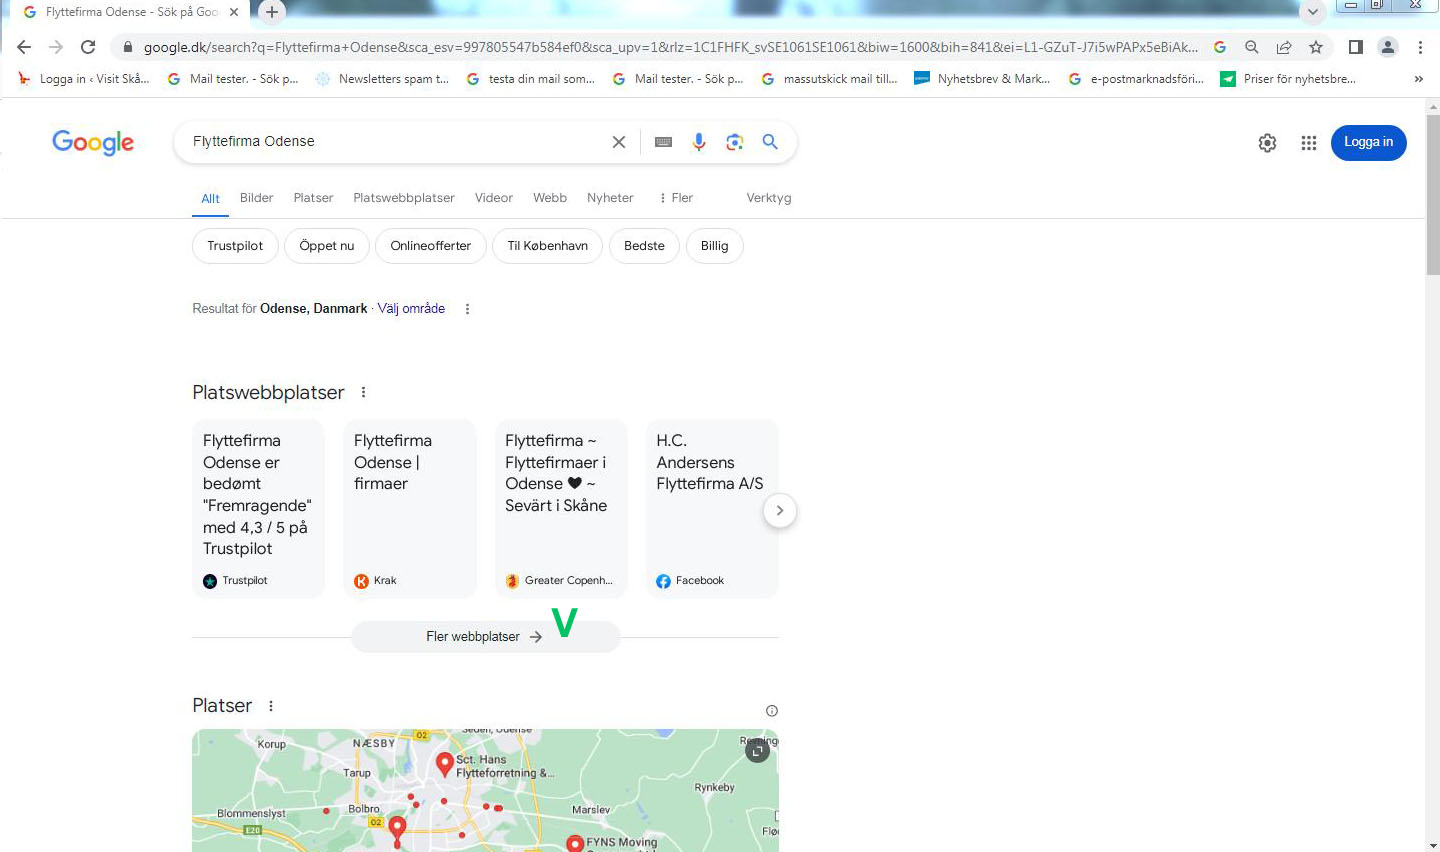Open the Greater Copenhagen Flyttefirmaer card
Viewport: 1440px width, 852px height.
pos(561,509)
